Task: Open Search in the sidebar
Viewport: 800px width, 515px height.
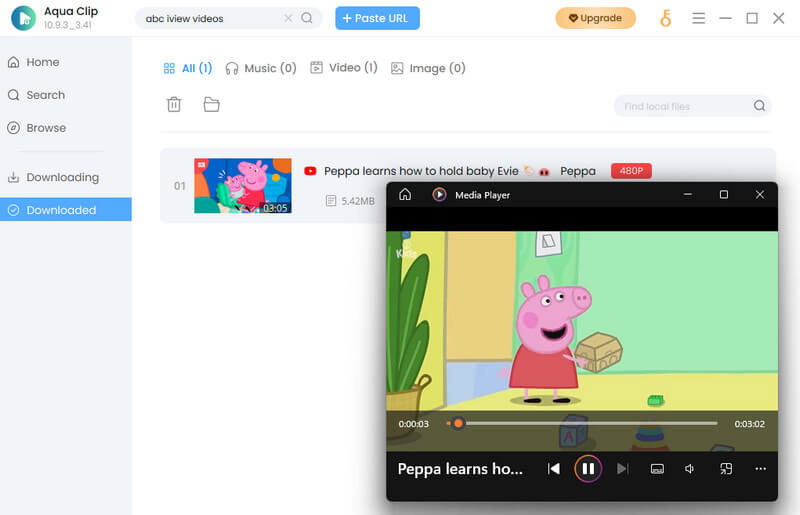Action: click(x=36, y=95)
